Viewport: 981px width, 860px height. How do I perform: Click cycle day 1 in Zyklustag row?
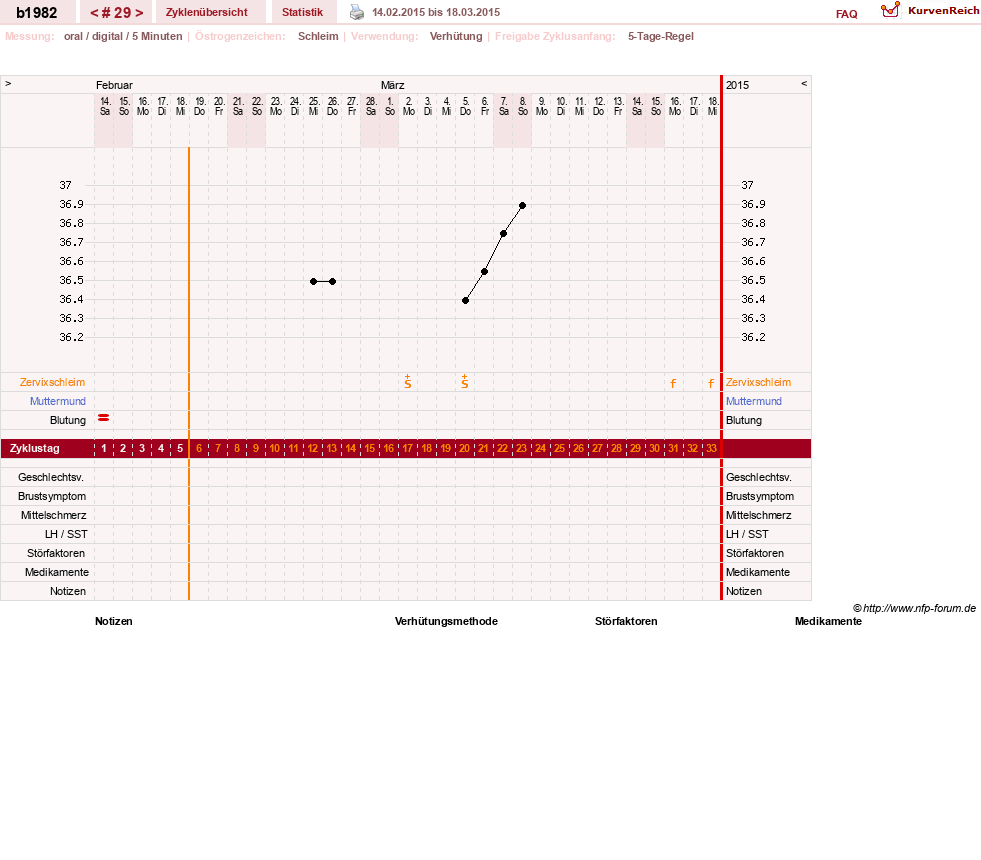point(104,448)
